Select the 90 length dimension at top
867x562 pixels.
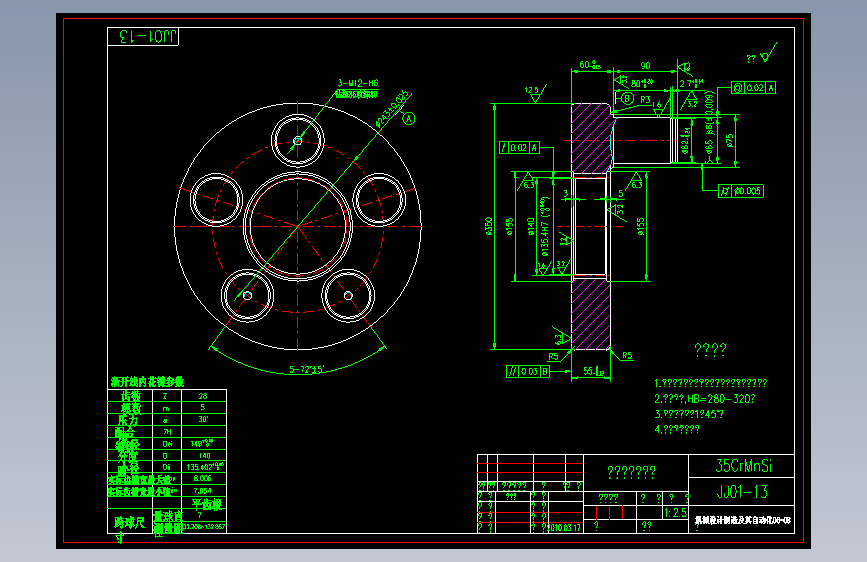[x=645, y=65]
